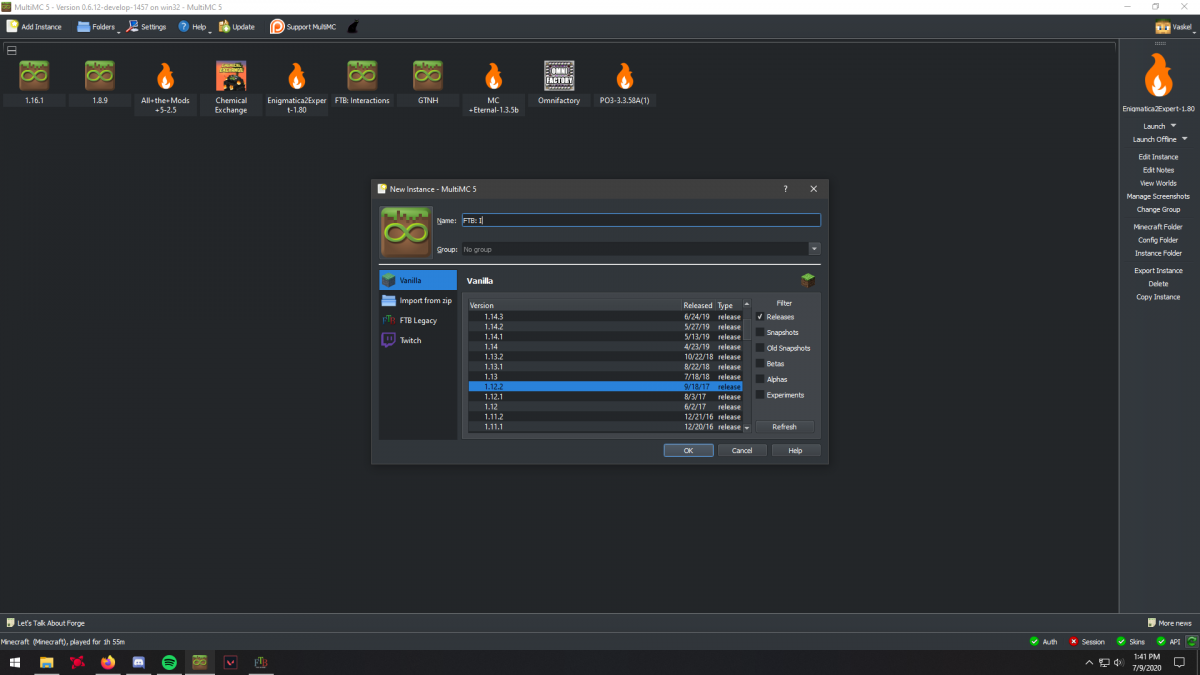Image resolution: width=1200 pixels, height=675 pixels.
Task: Click the instance icon in New Instance dialog
Action: (x=406, y=233)
